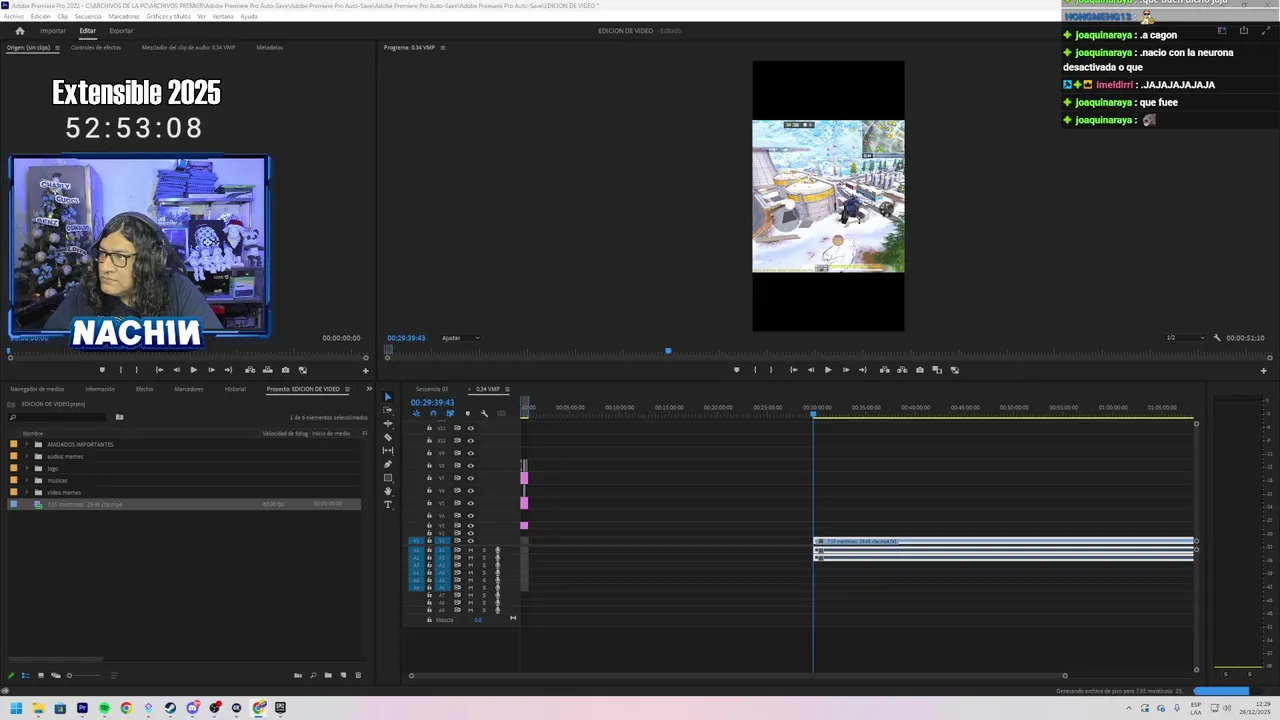Switch to Exportar workspace tab
This screenshot has width=1280, height=720.
click(x=121, y=31)
